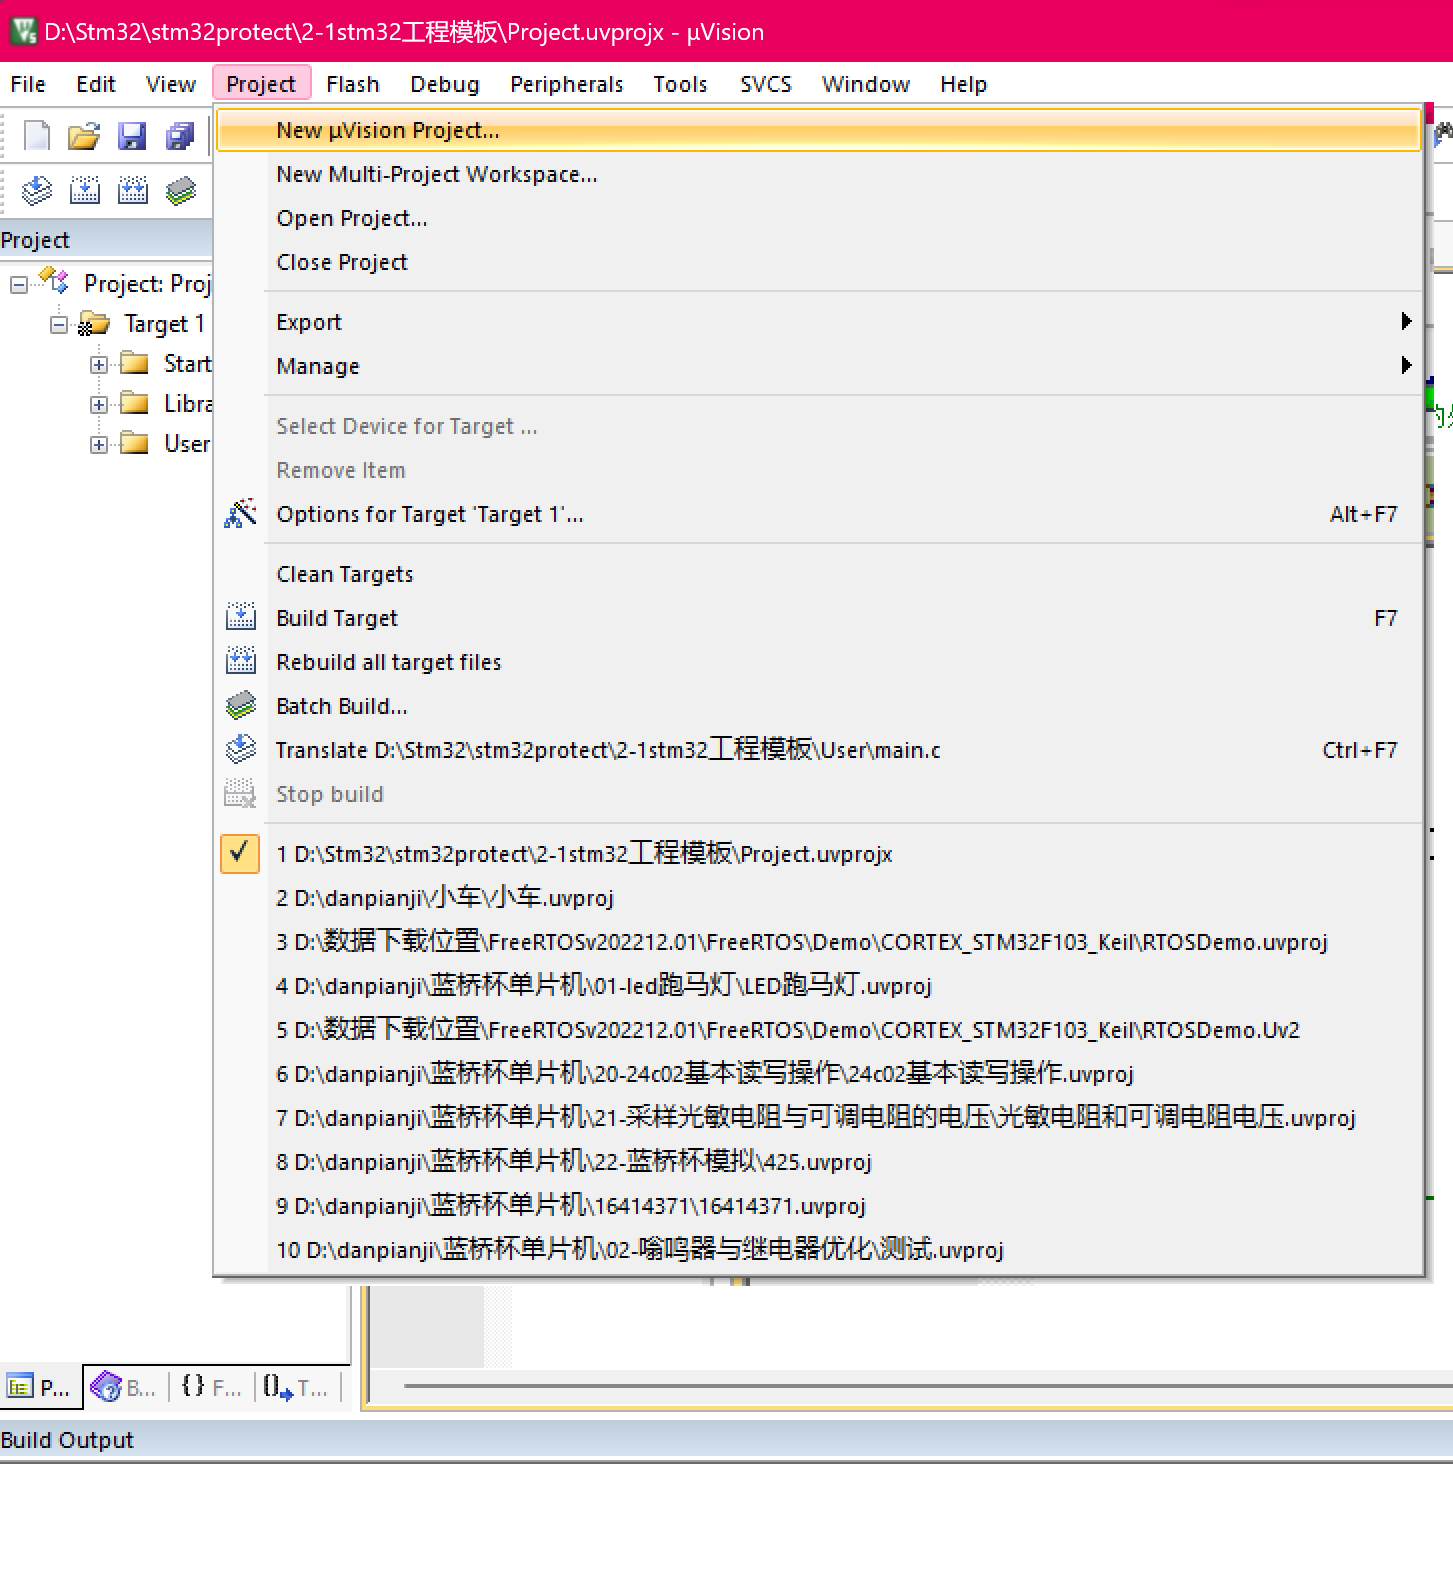
Task: Switch to the Functions (F...) panel tab
Action: pyautogui.click(x=211, y=1387)
